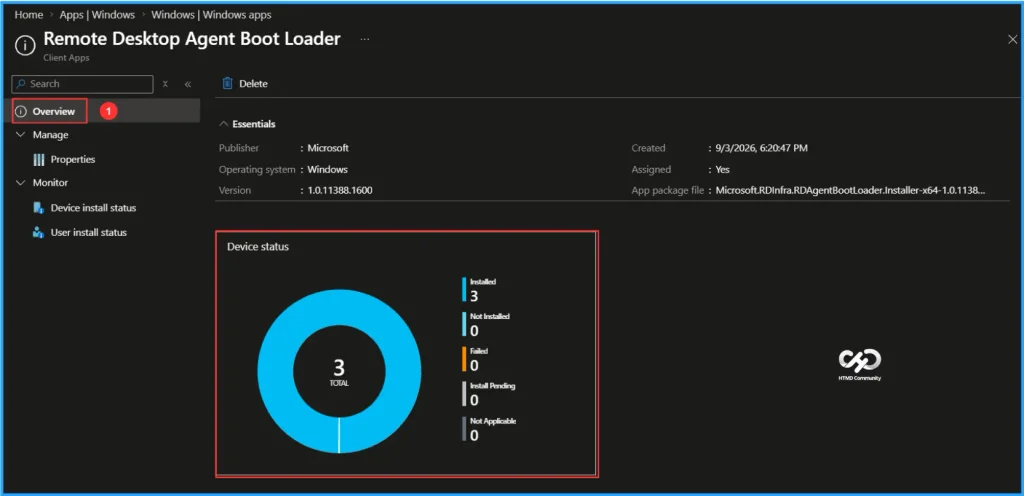Click the Installed legend color bar

pyautogui.click(x=464, y=289)
